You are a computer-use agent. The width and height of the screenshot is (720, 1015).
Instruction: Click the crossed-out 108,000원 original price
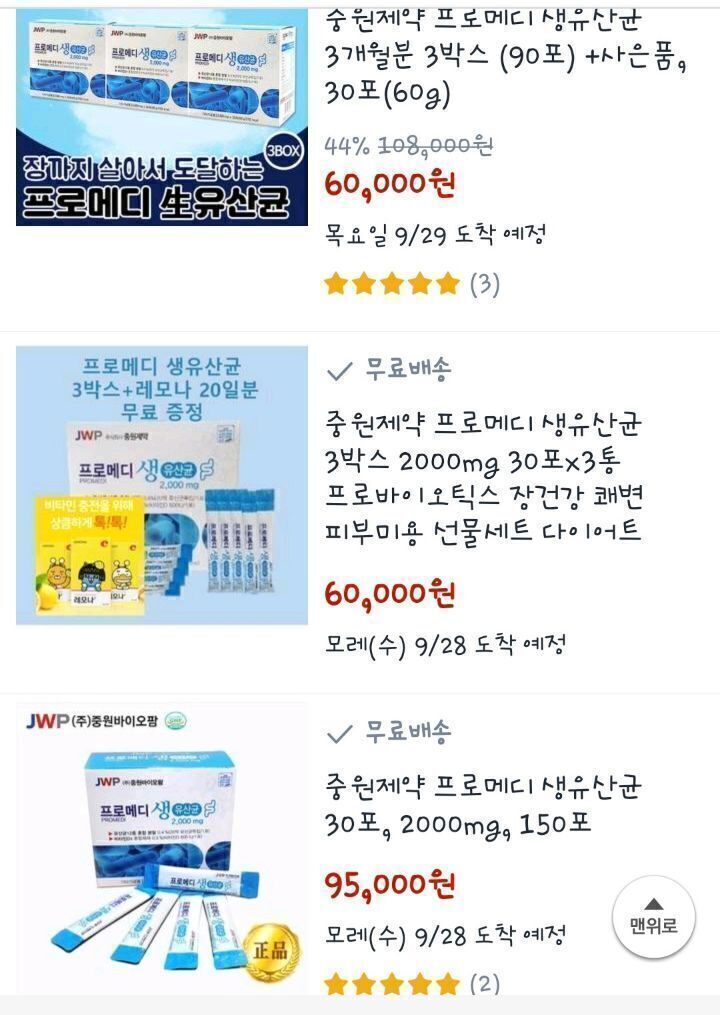tap(435, 145)
